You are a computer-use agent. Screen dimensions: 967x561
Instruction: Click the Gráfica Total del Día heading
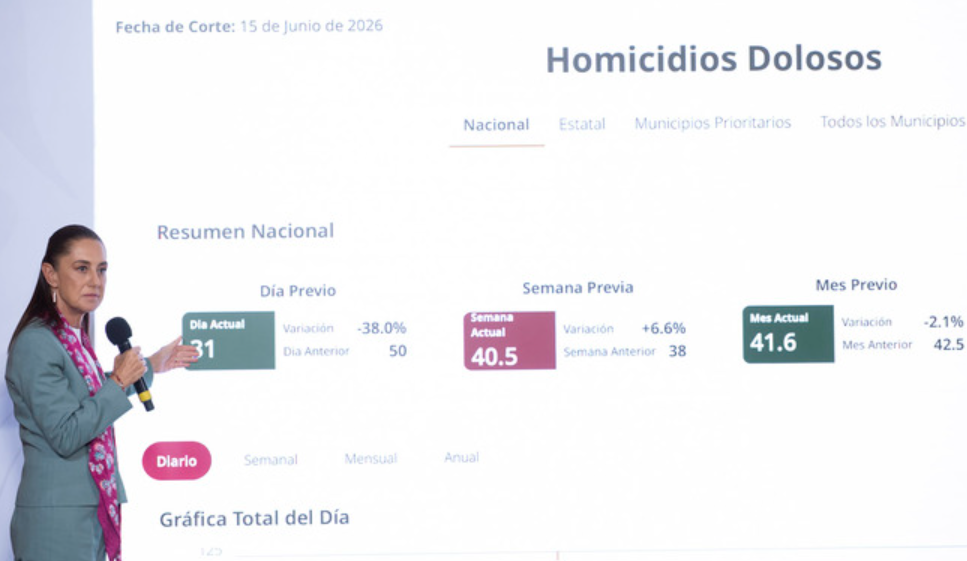tap(254, 518)
